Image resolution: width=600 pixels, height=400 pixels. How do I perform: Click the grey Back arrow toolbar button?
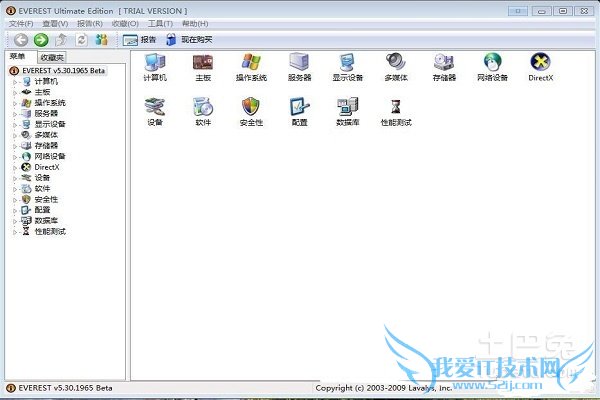21,40
